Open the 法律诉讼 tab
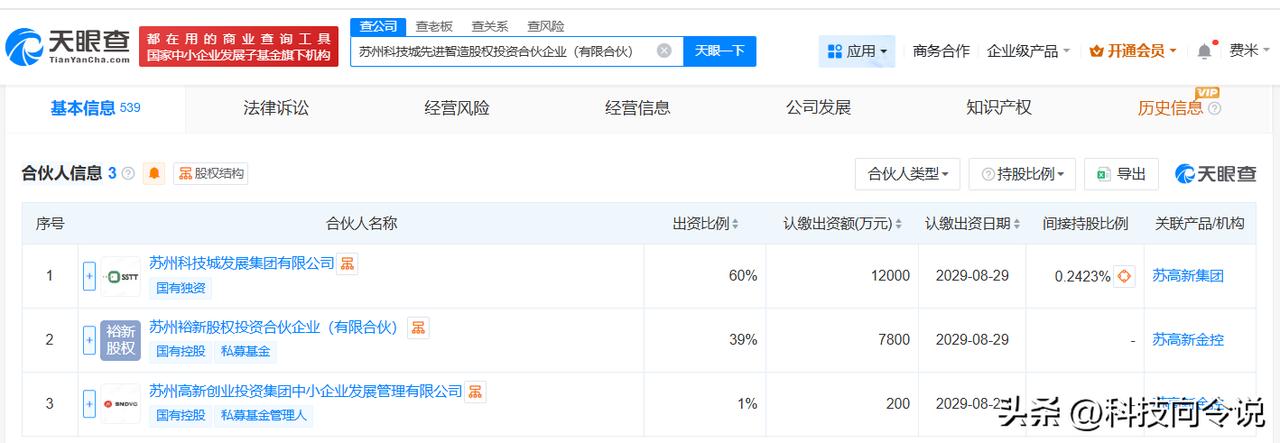Image resolution: width=1280 pixels, height=443 pixels. tap(276, 108)
